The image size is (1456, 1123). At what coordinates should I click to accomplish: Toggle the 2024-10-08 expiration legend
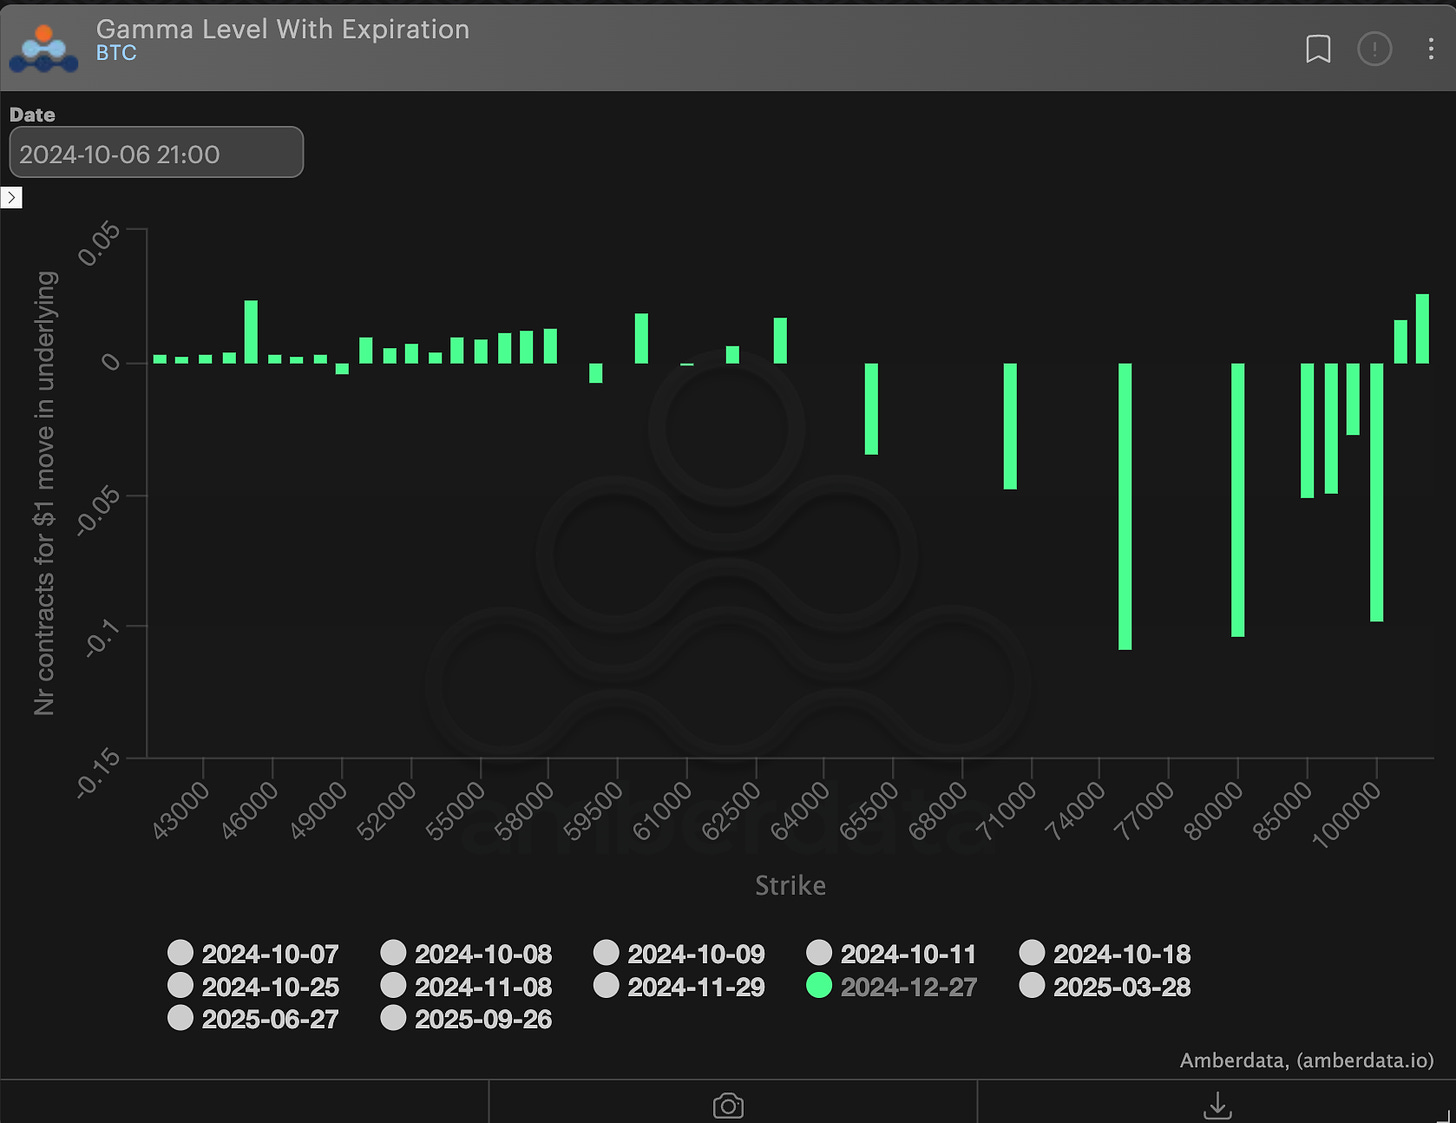(467, 953)
